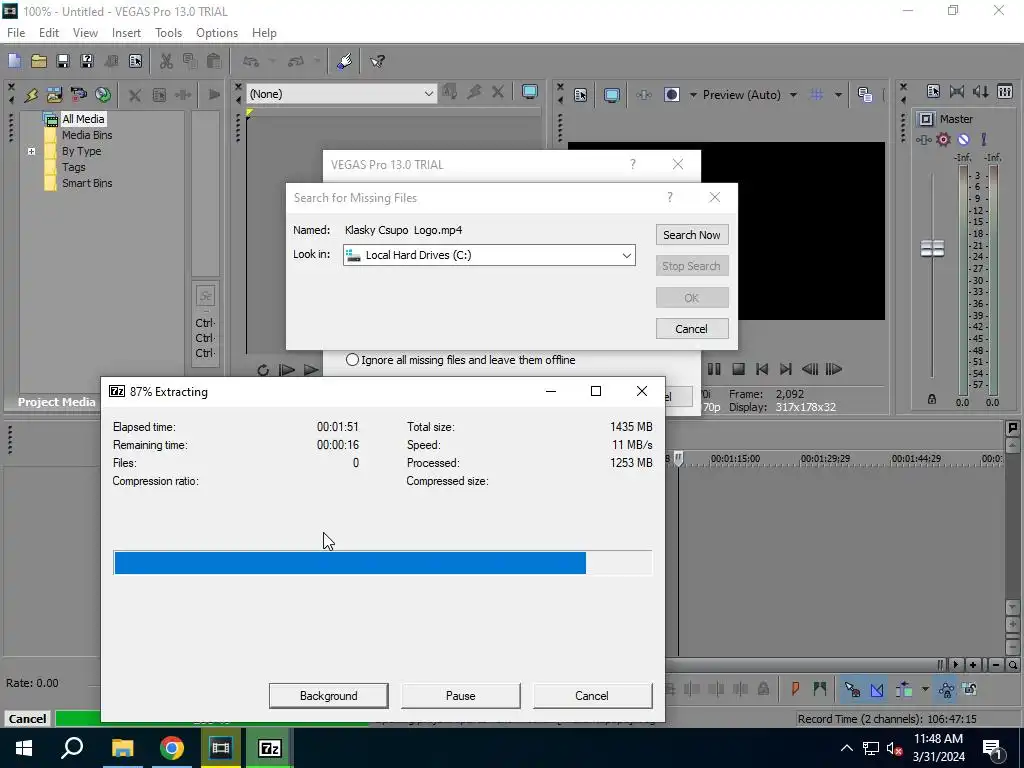Toggle Ignore Event Grouping icon
The height and width of the screenshot is (768, 1024).
coord(970,689)
